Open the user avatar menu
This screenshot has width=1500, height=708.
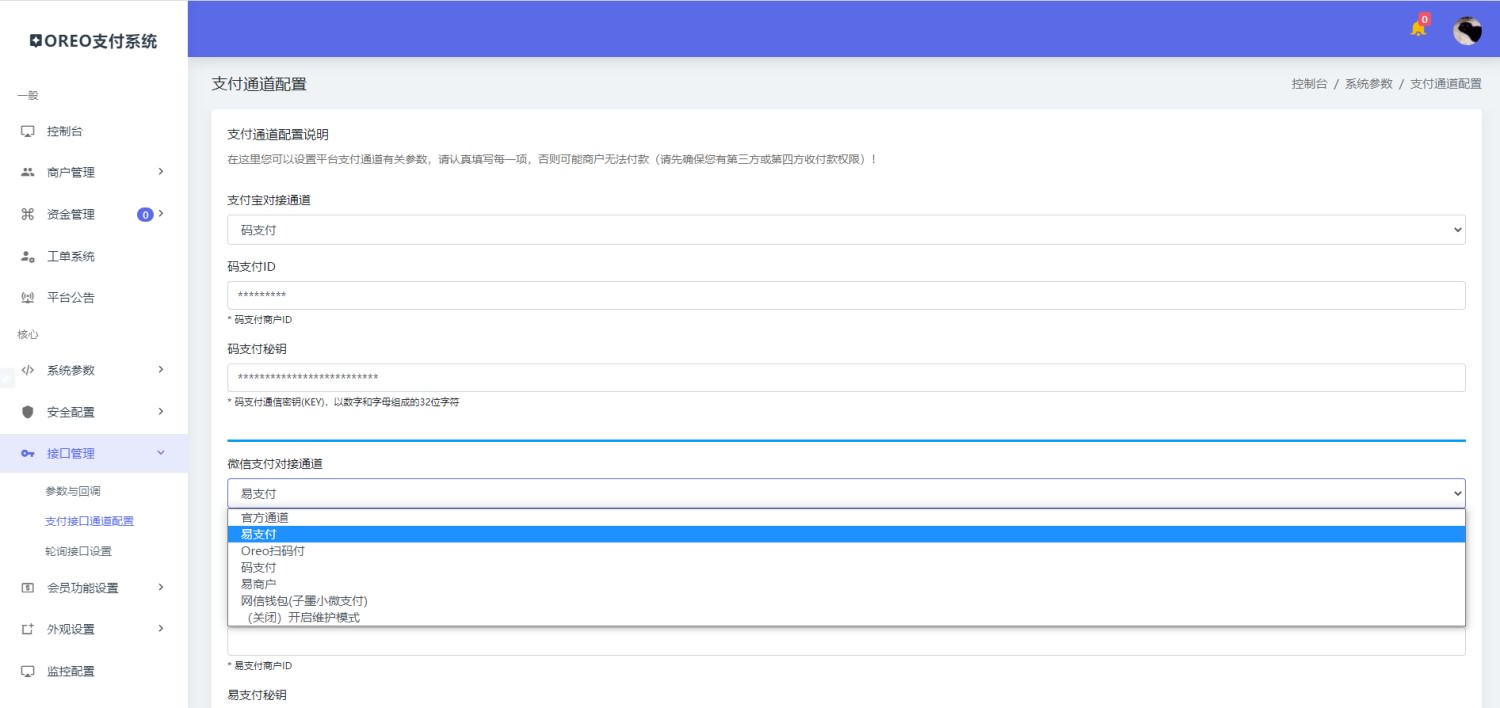(x=1467, y=31)
